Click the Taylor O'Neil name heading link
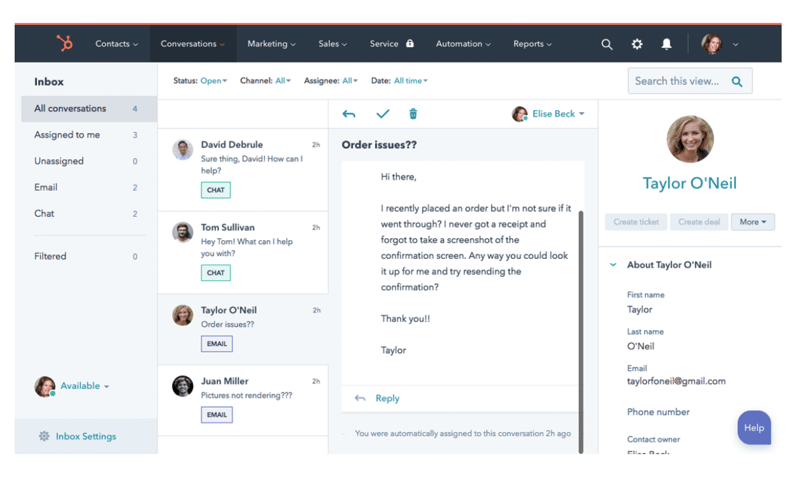 click(x=690, y=183)
